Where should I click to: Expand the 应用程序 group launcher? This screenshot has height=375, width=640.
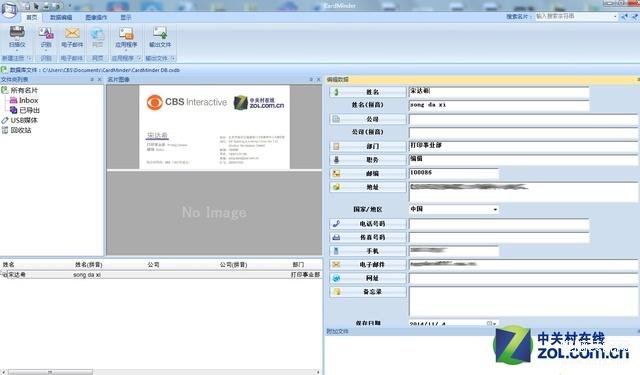tap(139, 58)
